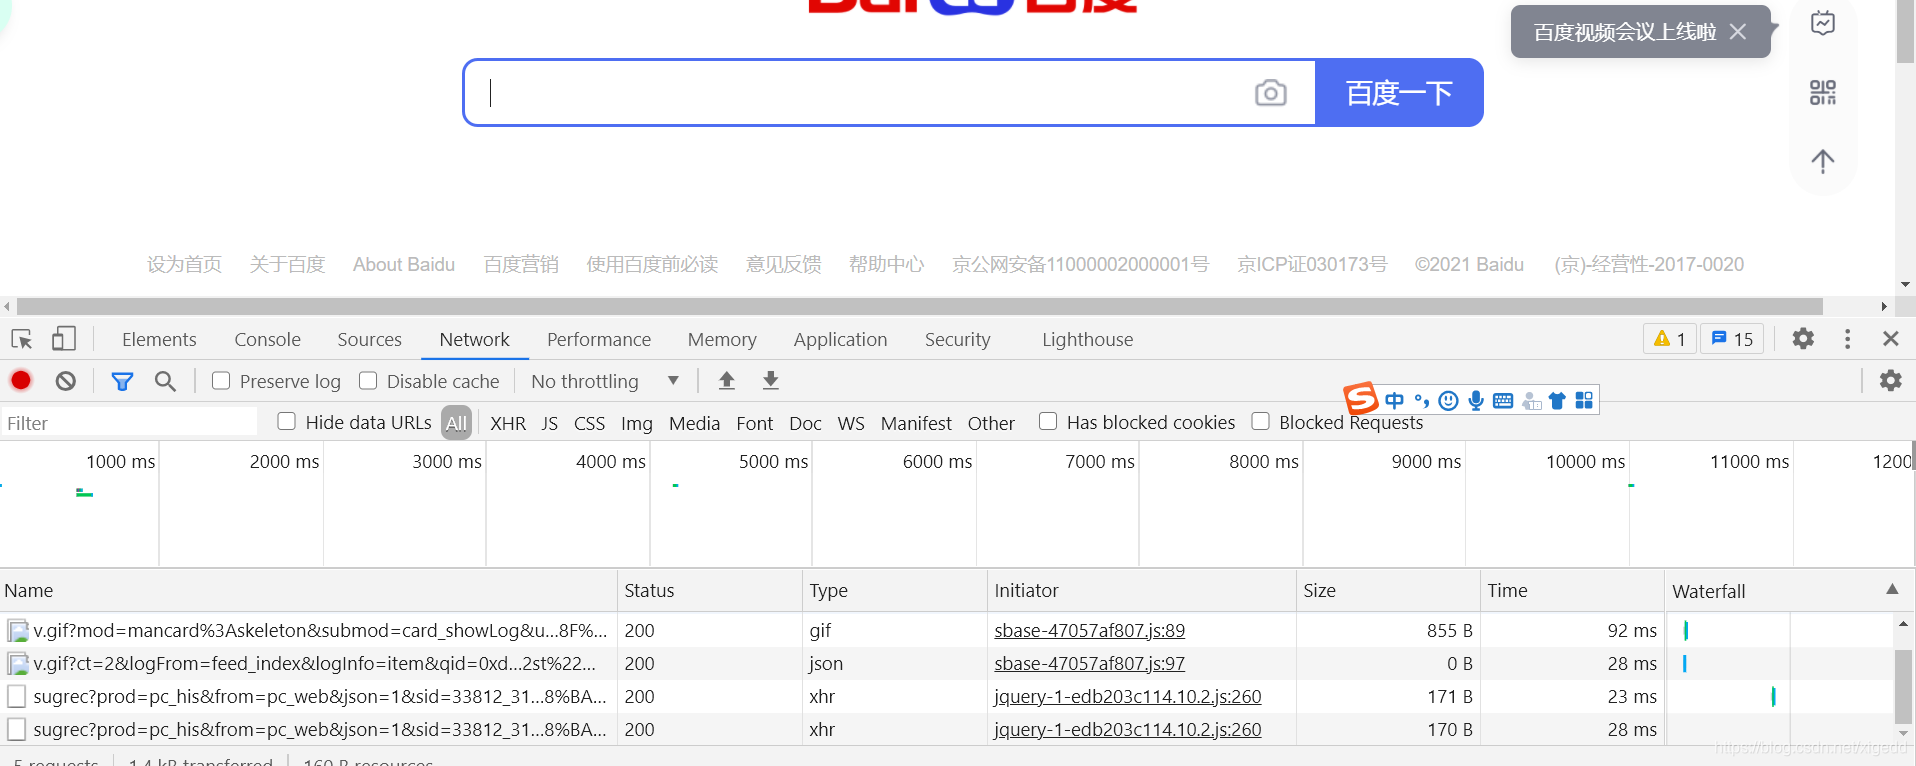
Task: Check the Hide data URLs checkbox
Action: (x=287, y=421)
